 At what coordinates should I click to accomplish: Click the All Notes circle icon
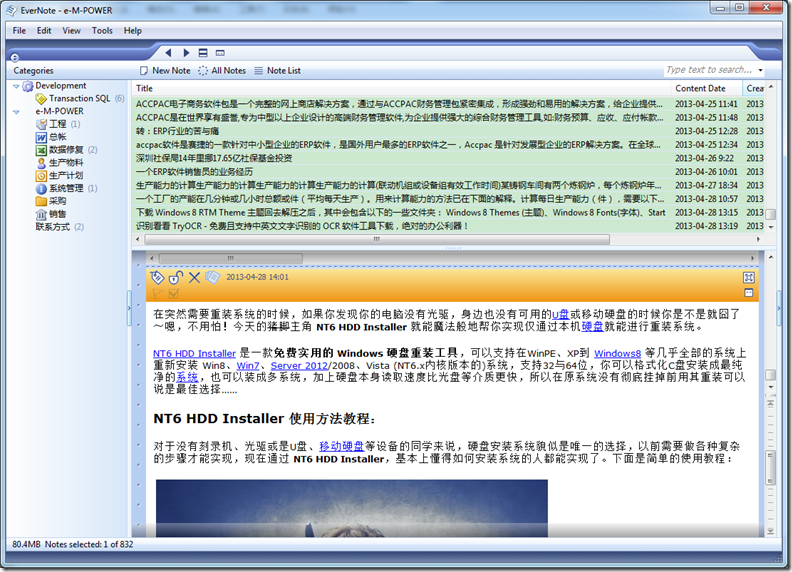203,71
